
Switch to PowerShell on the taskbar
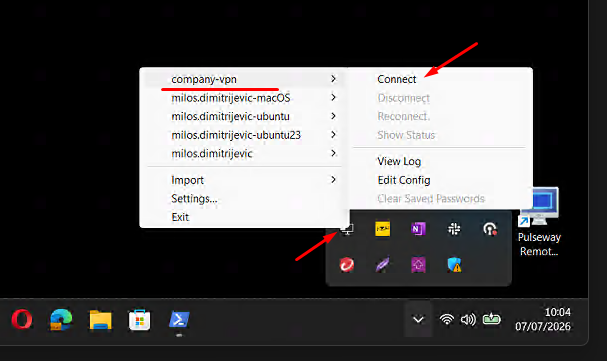179,320
